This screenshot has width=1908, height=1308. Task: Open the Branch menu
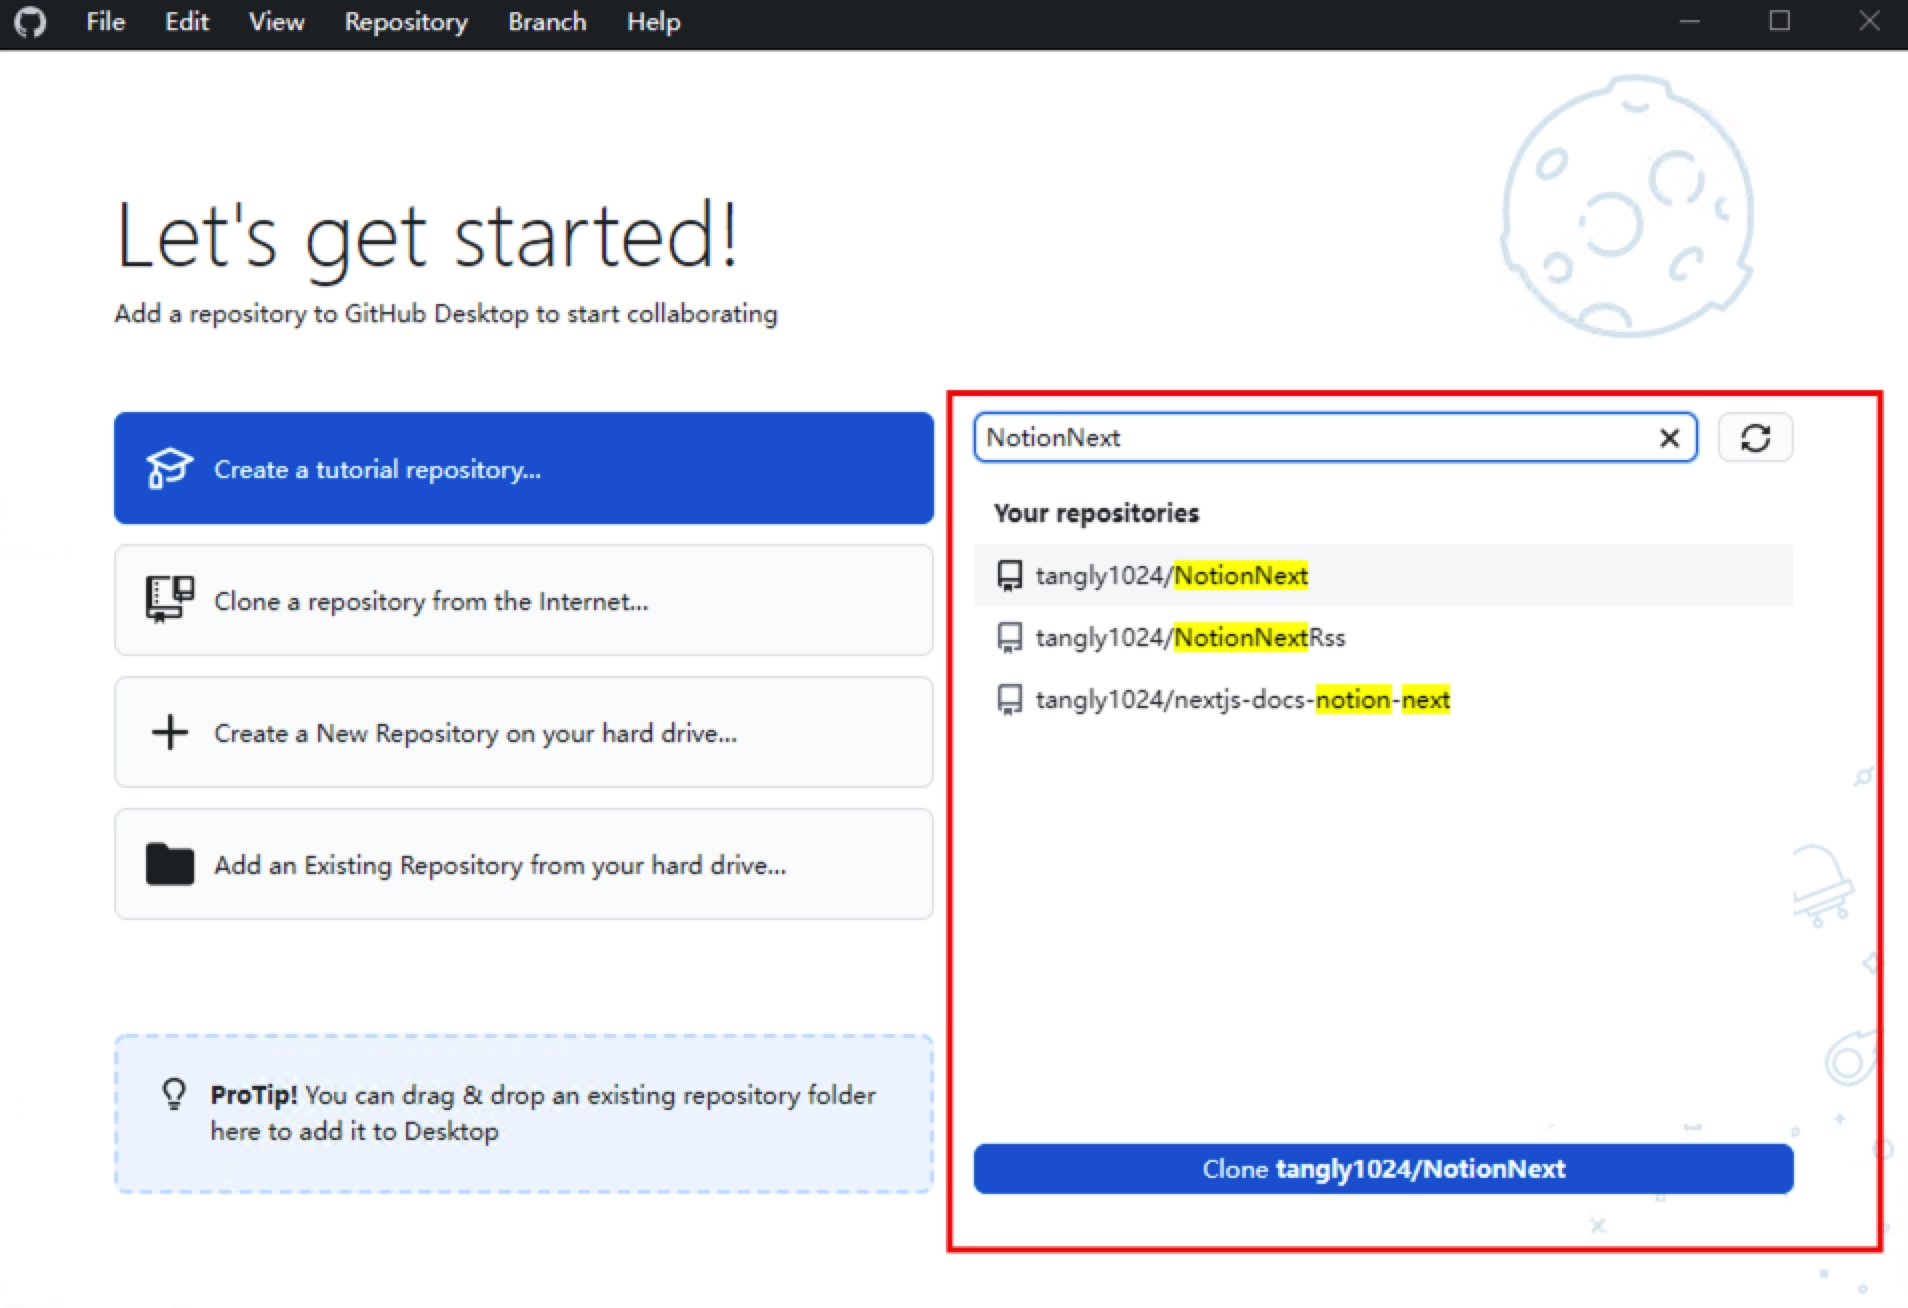click(547, 22)
